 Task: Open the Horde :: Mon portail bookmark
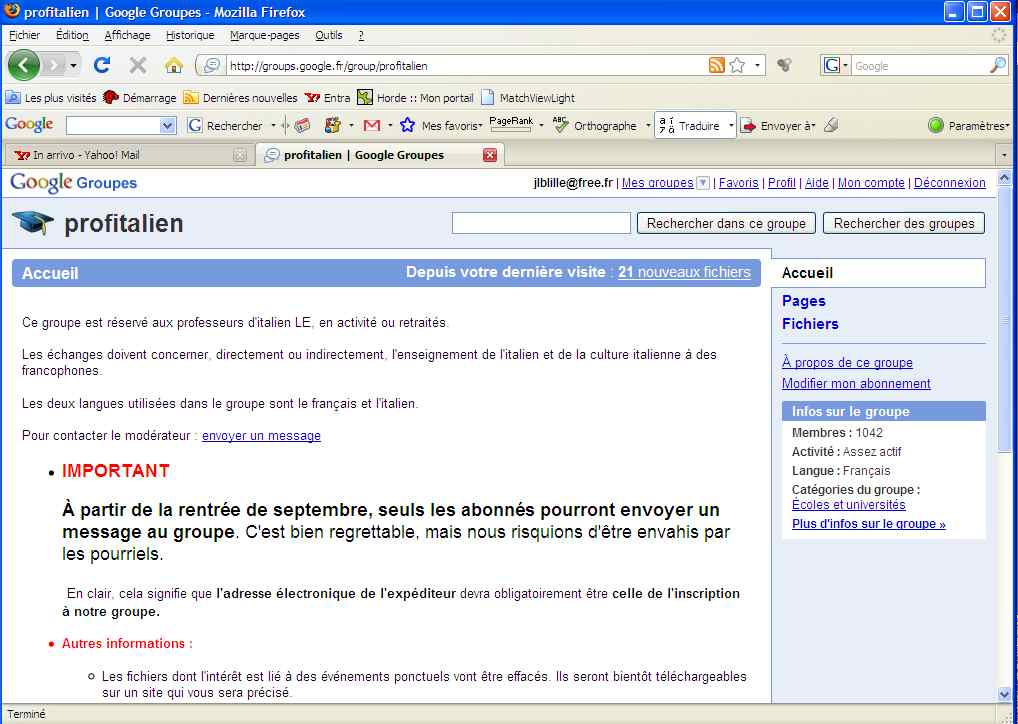click(x=416, y=98)
